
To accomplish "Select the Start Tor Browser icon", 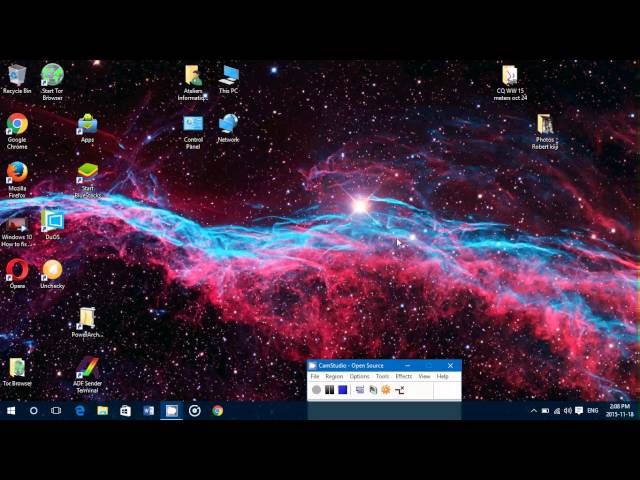I will [x=52, y=82].
